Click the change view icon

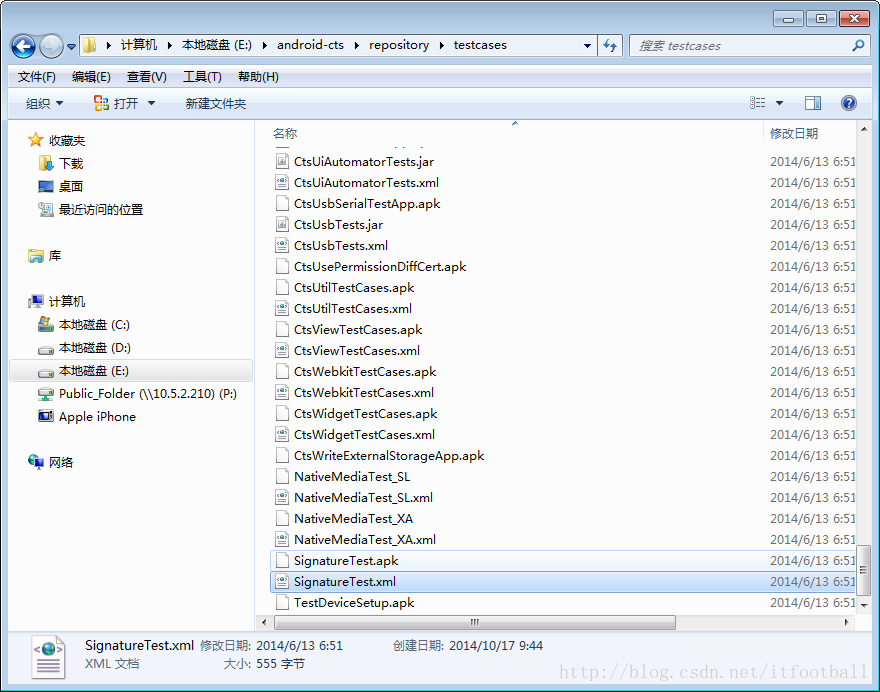click(758, 103)
